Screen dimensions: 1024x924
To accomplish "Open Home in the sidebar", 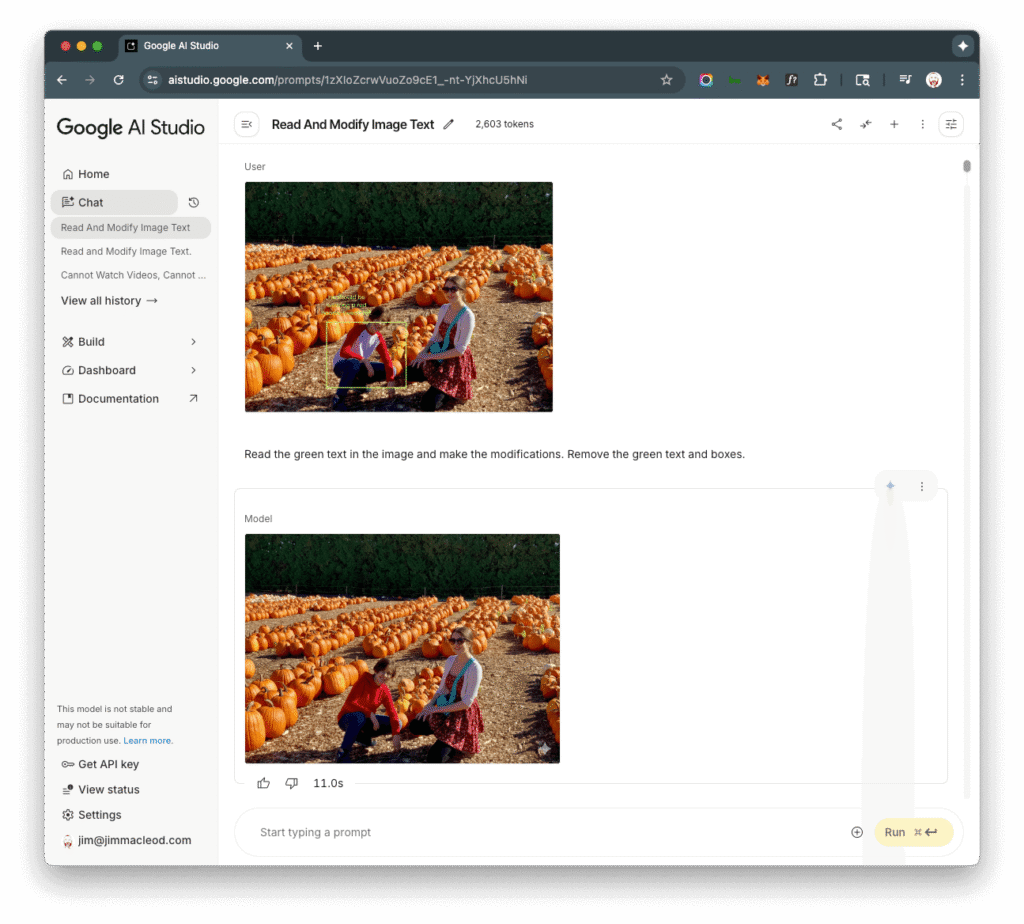I will 93,174.
